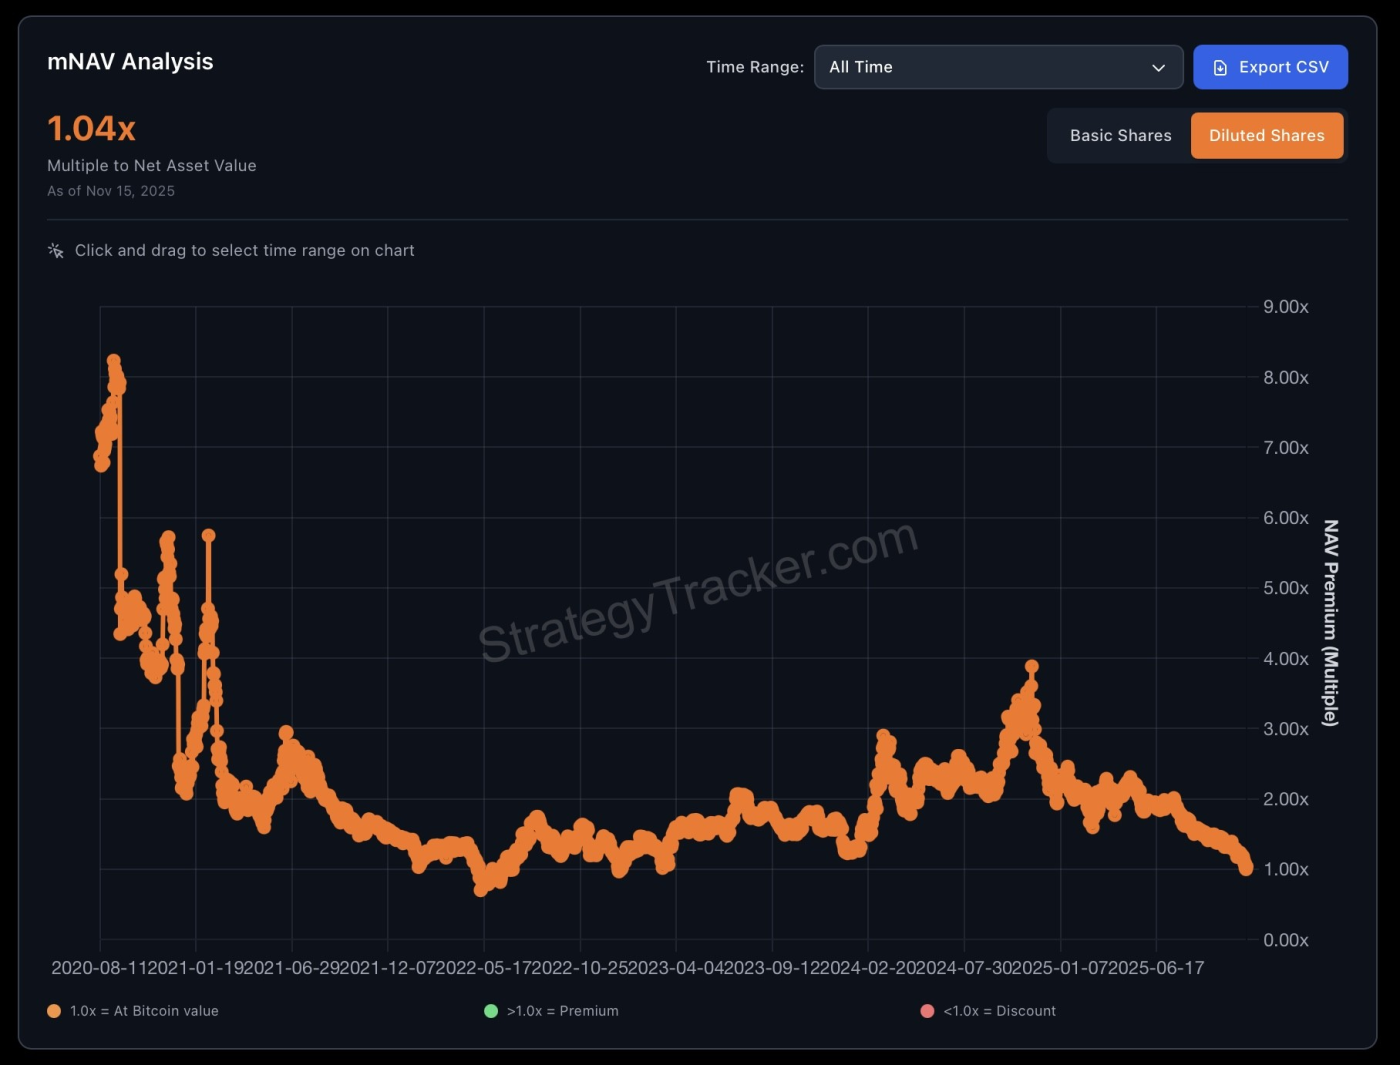Image resolution: width=1400 pixels, height=1065 pixels.
Task: Click the Export CSV button
Action: click(1270, 67)
